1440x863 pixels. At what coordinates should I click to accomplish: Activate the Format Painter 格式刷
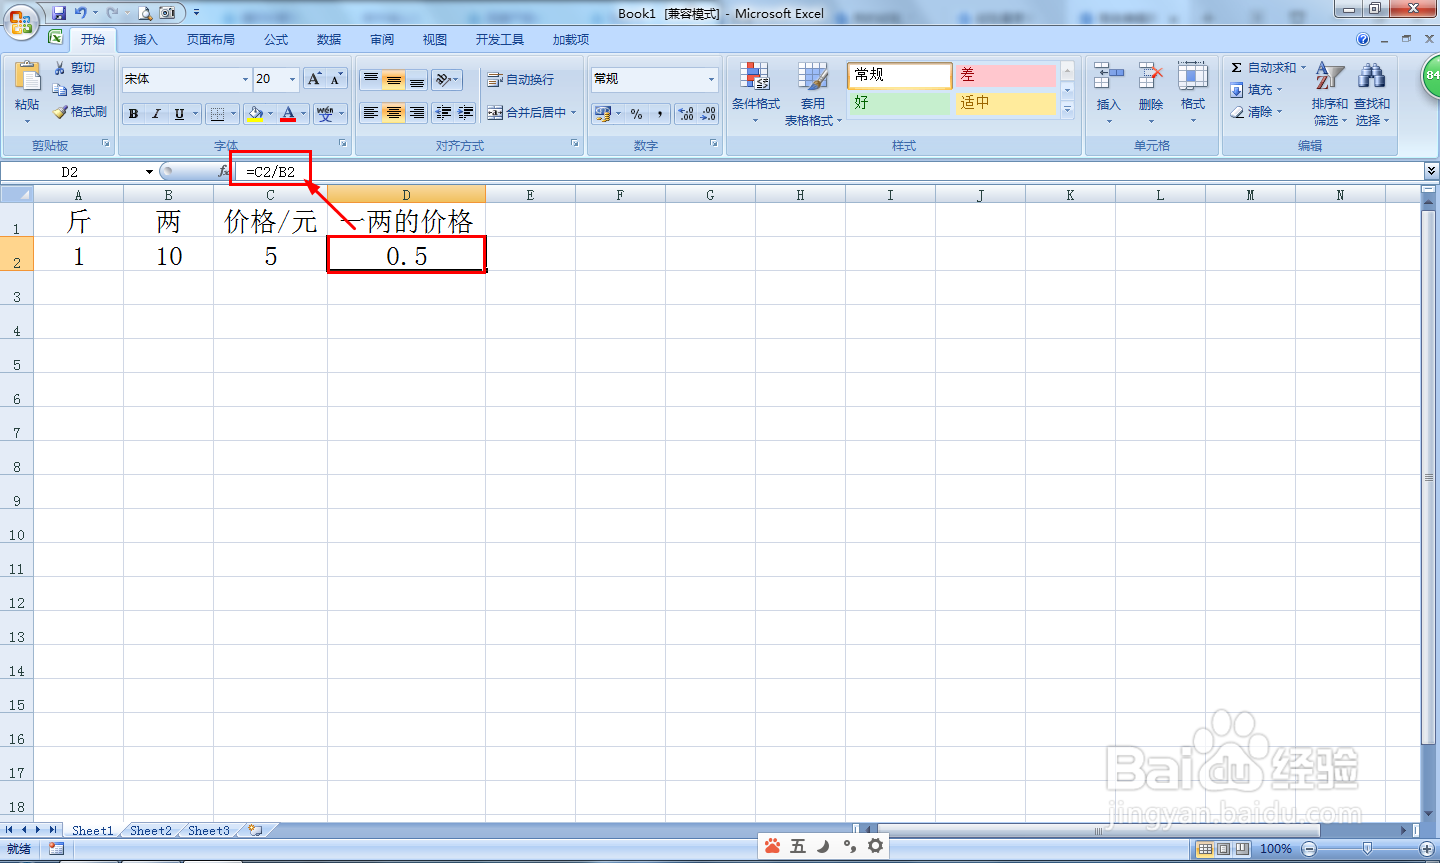pyautogui.click(x=80, y=112)
